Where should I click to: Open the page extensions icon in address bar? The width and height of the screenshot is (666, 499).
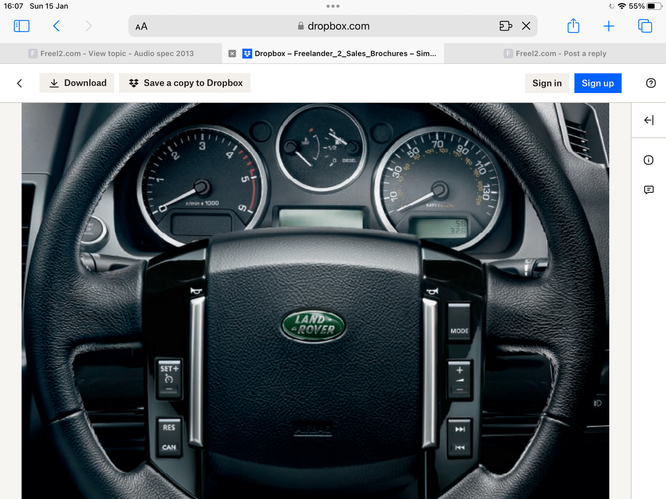point(505,26)
